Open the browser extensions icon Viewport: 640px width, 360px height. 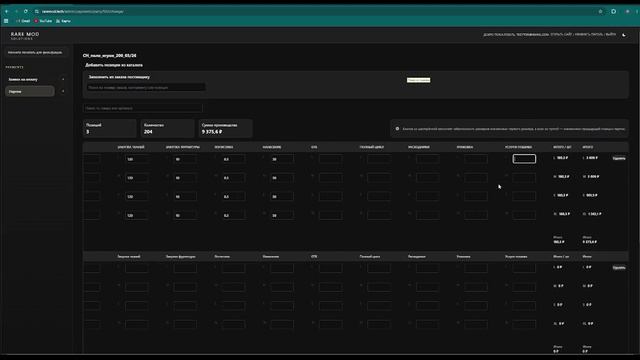click(613, 11)
